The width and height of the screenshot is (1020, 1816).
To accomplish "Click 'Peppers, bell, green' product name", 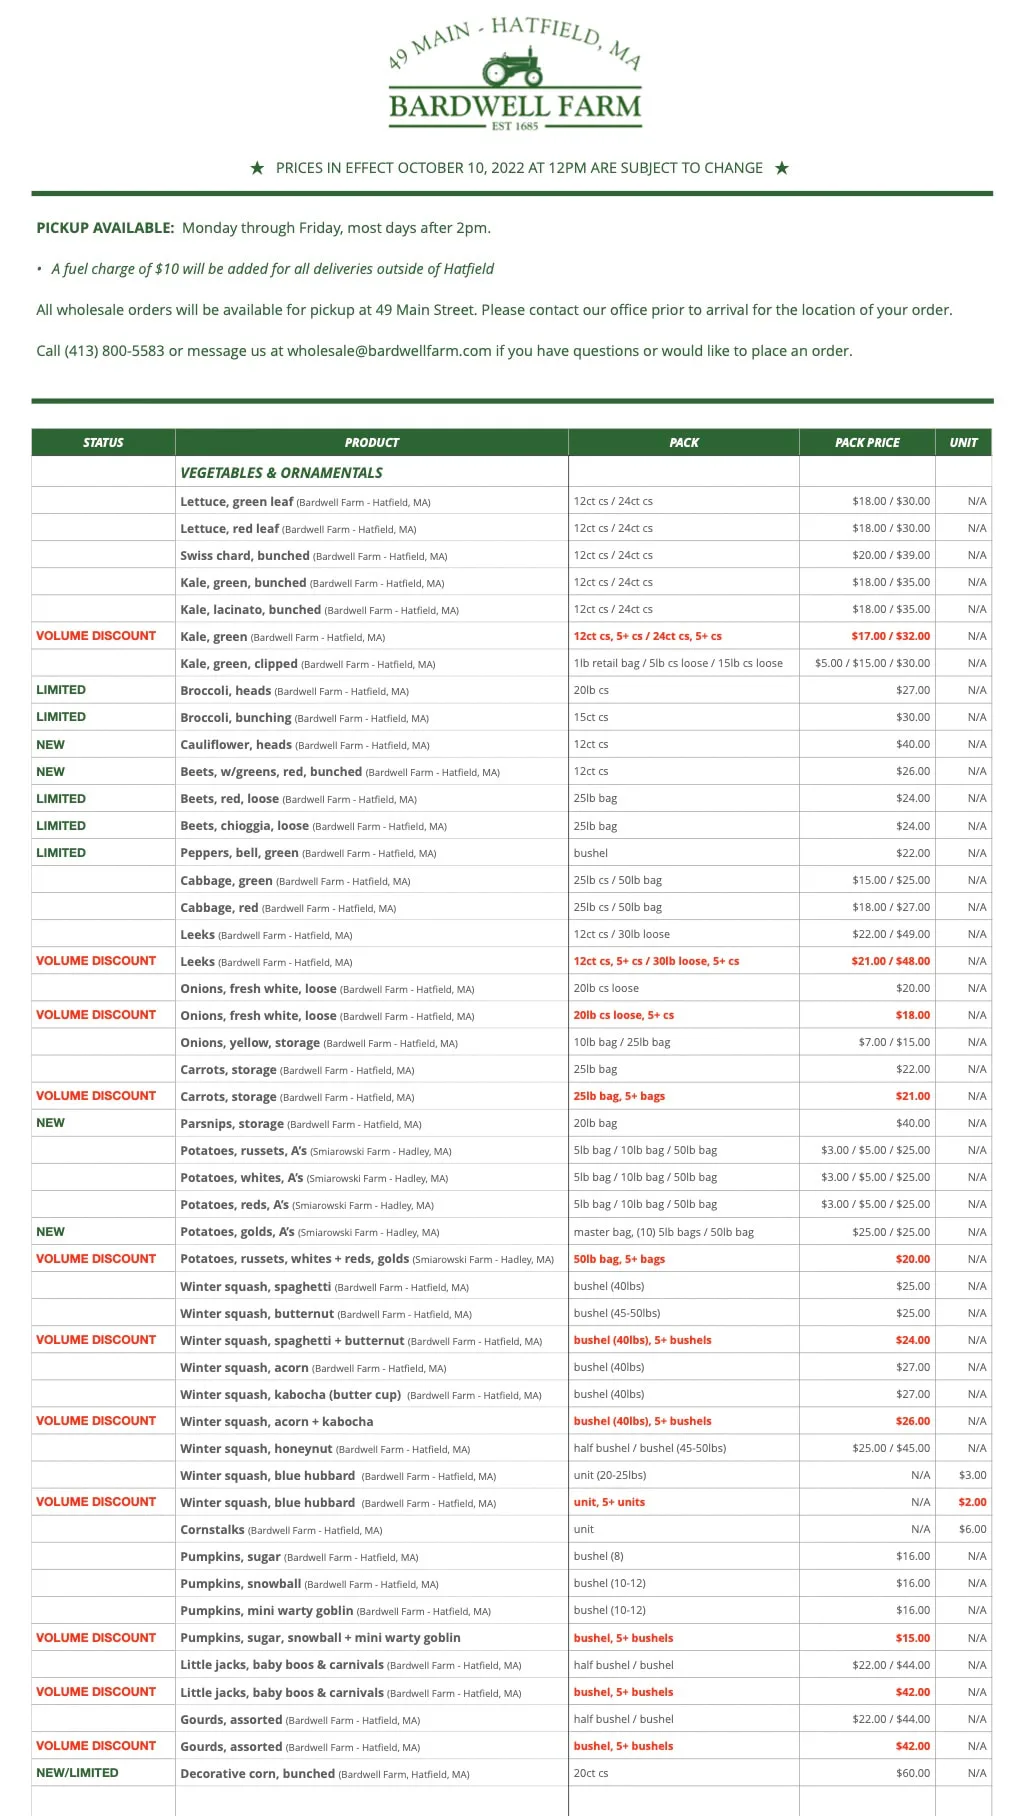I will pyautogui.click(x=239, y=853).
